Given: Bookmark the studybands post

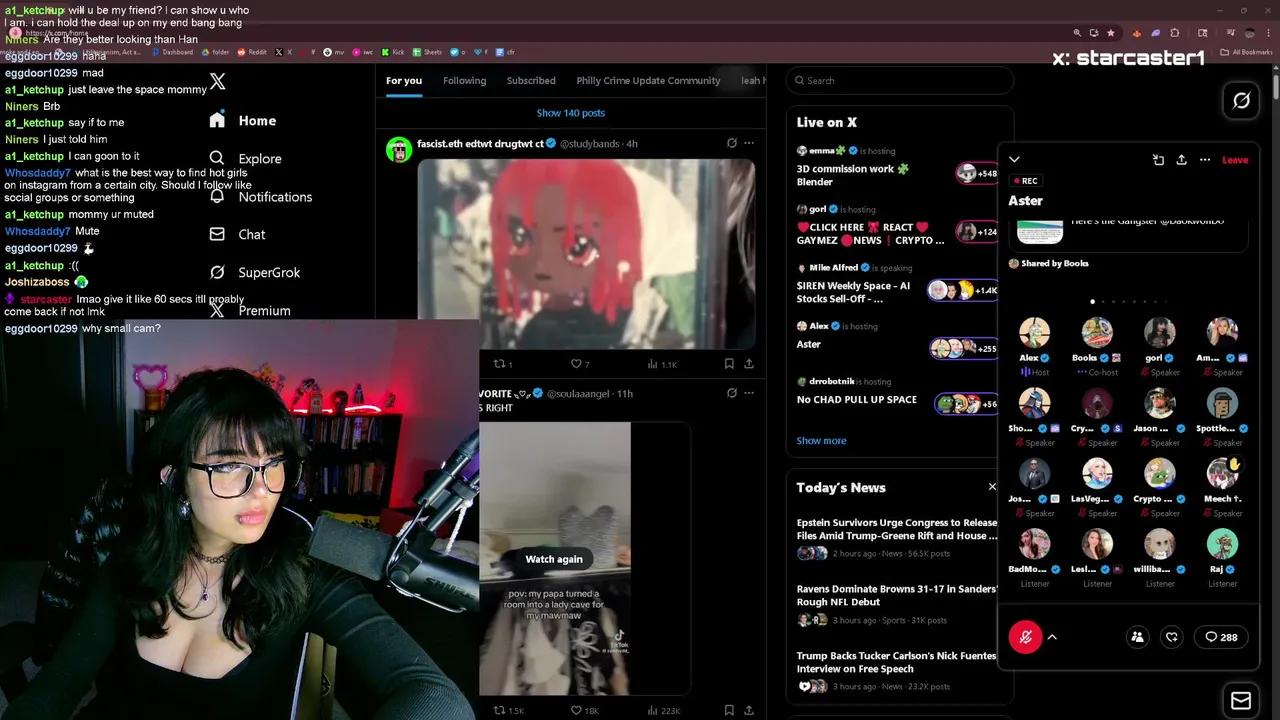Looking at the screenshot, I should (729, 364).
